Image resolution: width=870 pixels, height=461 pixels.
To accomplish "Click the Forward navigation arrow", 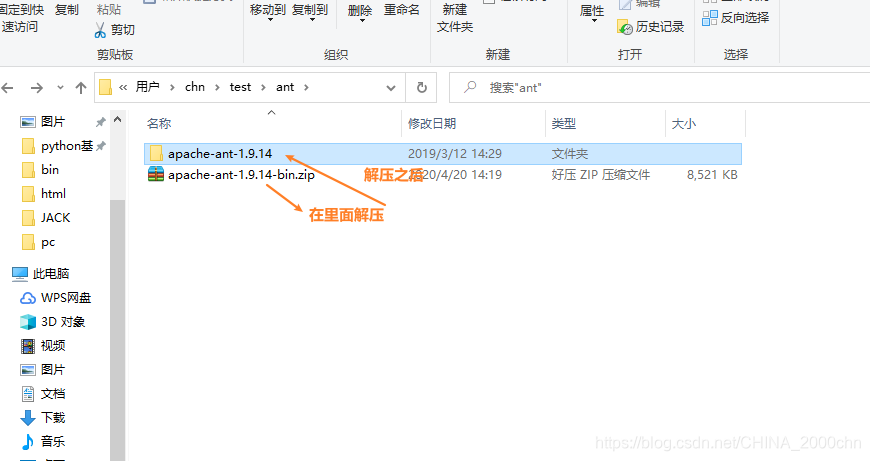I will pos(37,88).
